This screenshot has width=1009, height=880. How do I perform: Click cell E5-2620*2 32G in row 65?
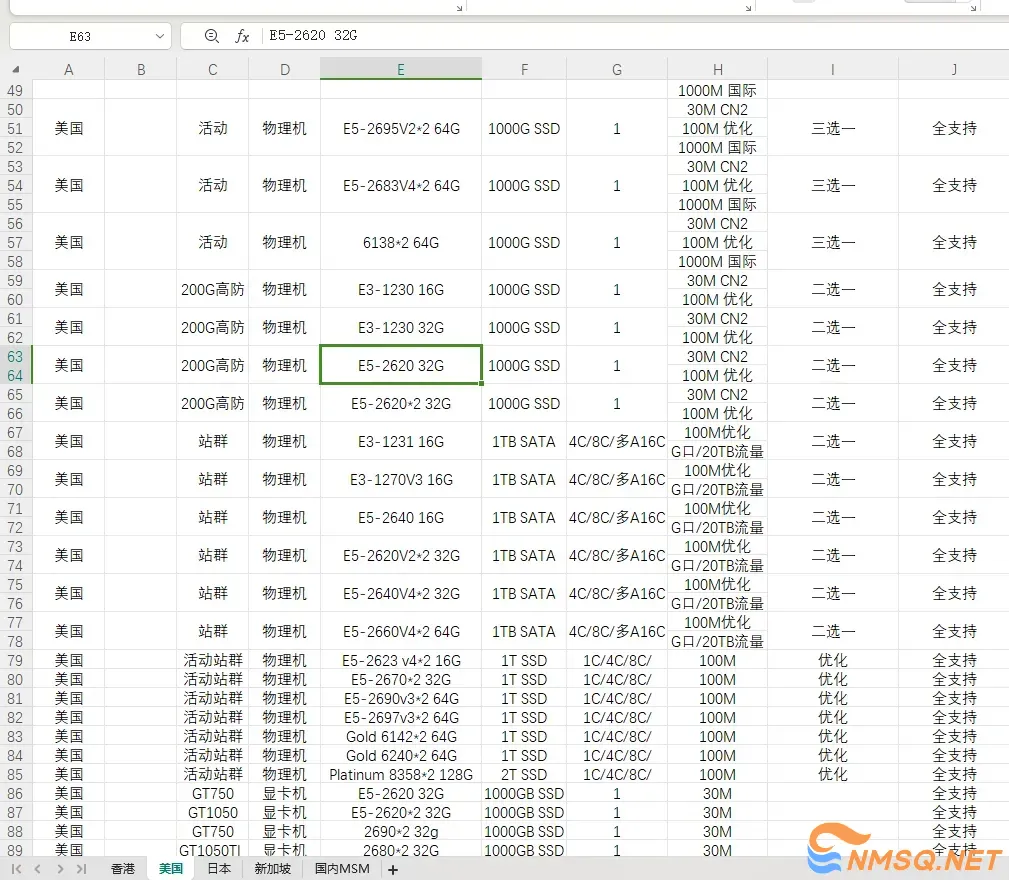[x=401, y=404]
